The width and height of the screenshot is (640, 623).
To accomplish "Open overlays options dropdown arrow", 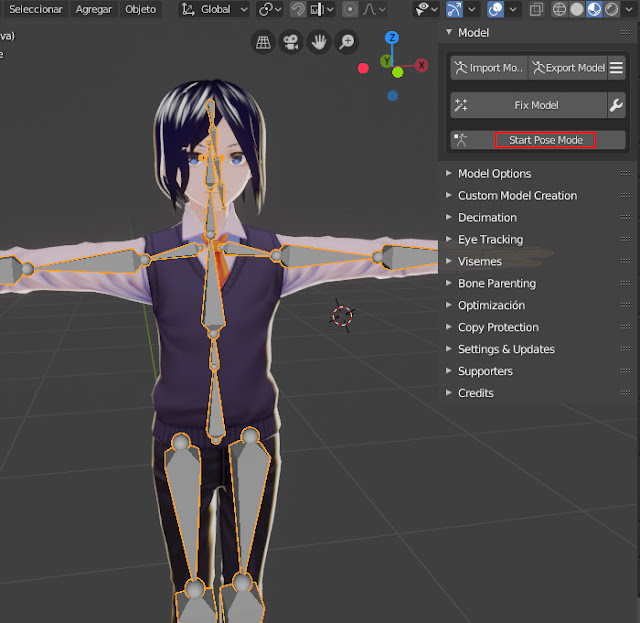I will coord(513,9).
